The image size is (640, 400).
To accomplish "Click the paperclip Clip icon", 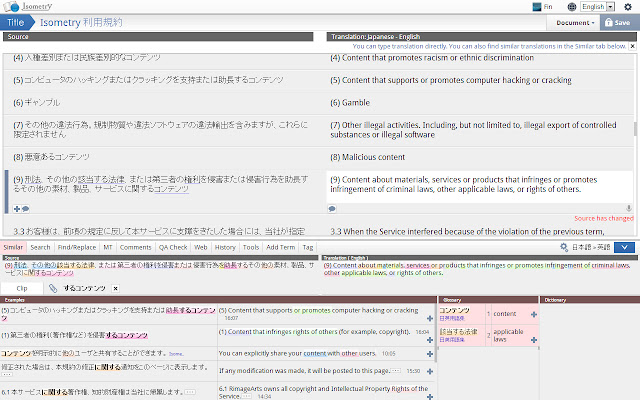I will [53, 288].
